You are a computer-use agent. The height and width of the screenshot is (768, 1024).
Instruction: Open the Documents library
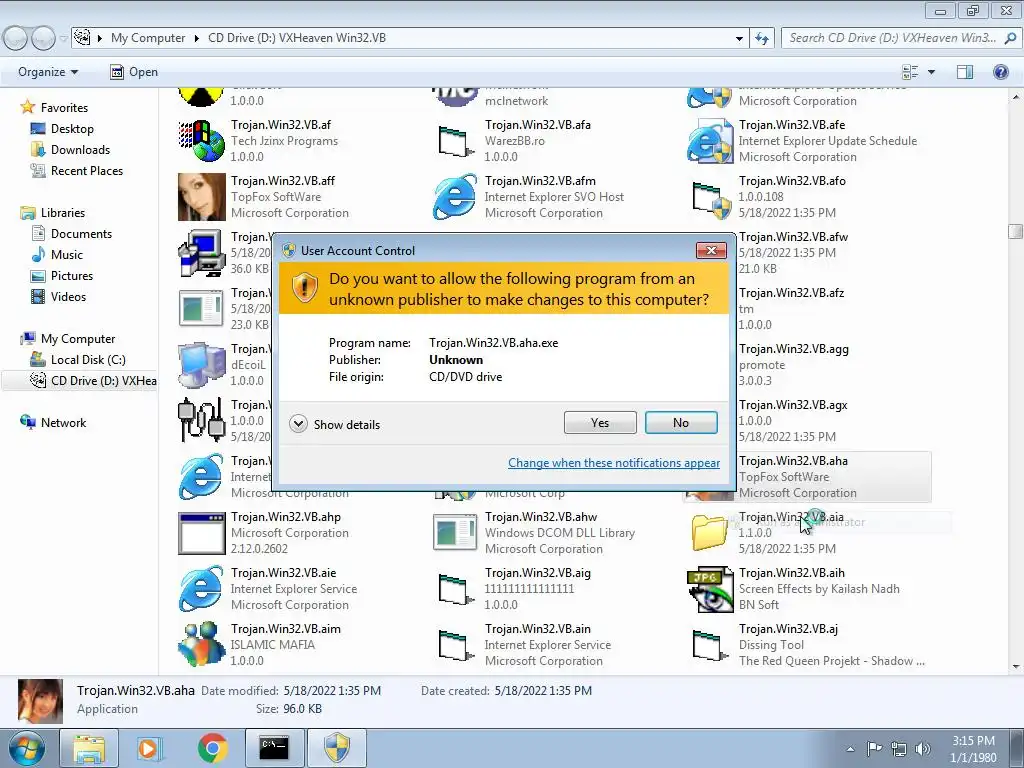[81, 234]
